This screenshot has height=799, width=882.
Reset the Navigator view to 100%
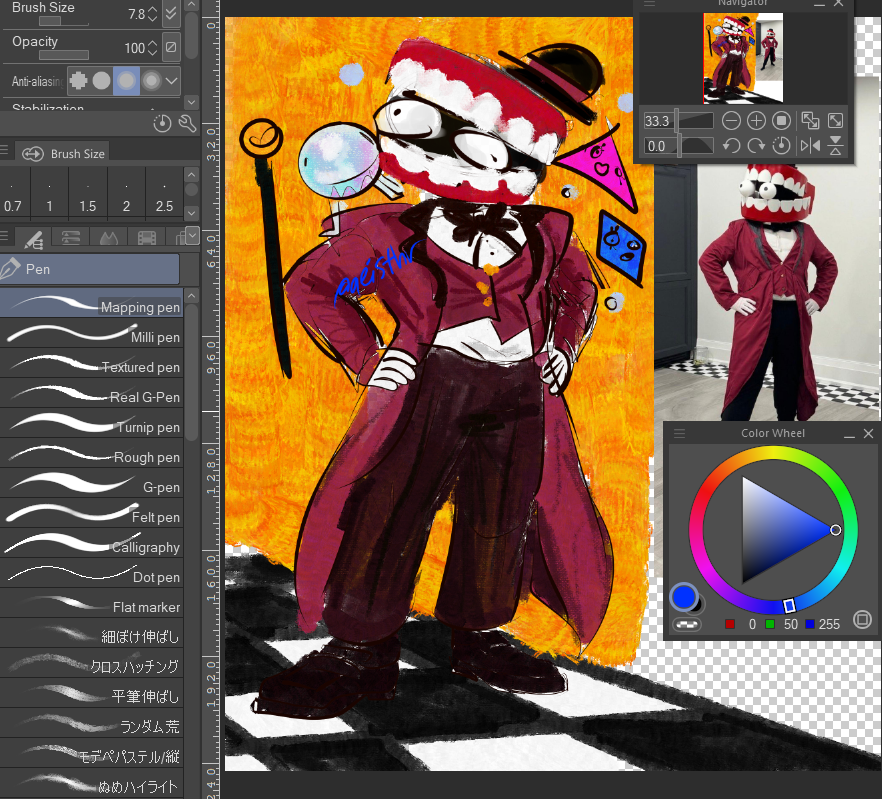pos(781,120)
